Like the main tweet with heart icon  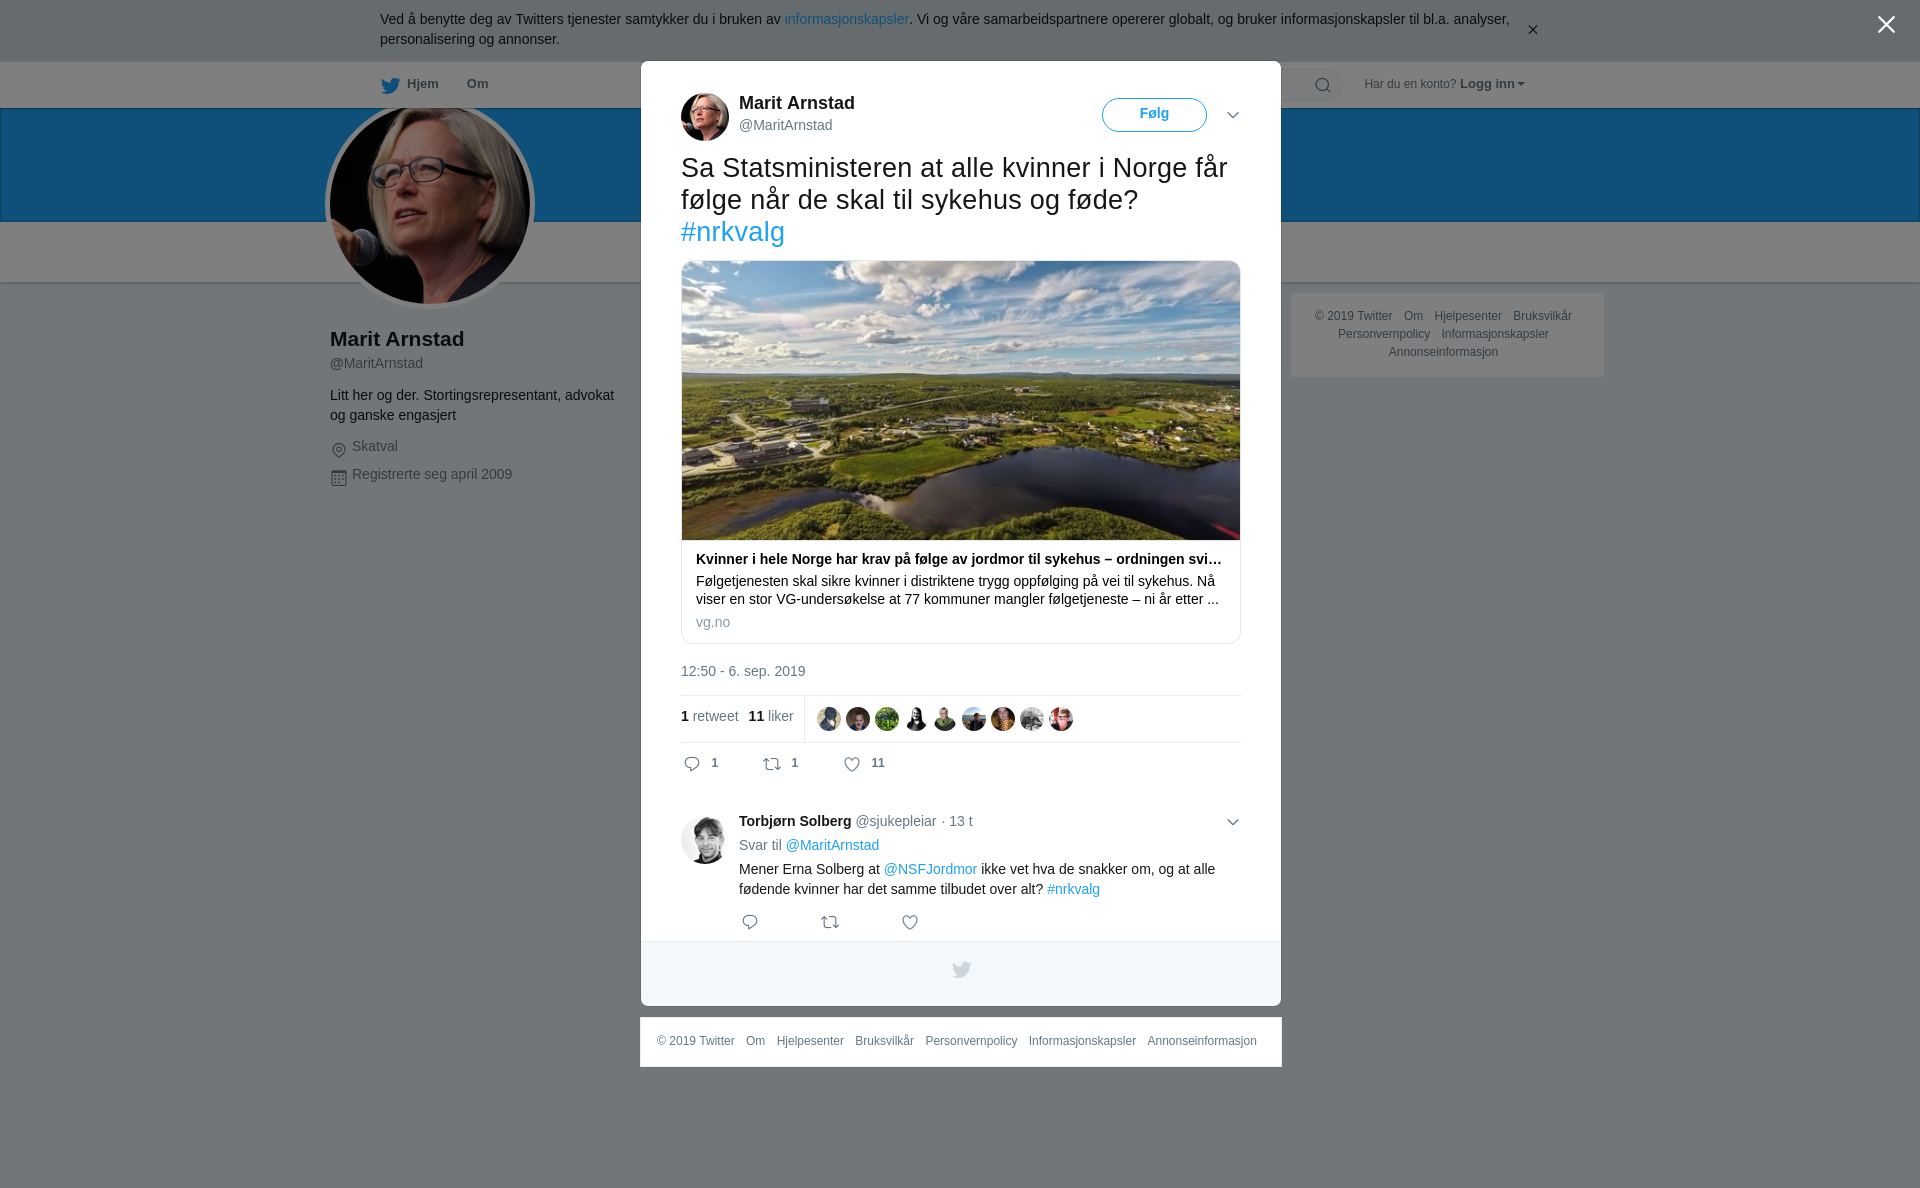point(852,764)
